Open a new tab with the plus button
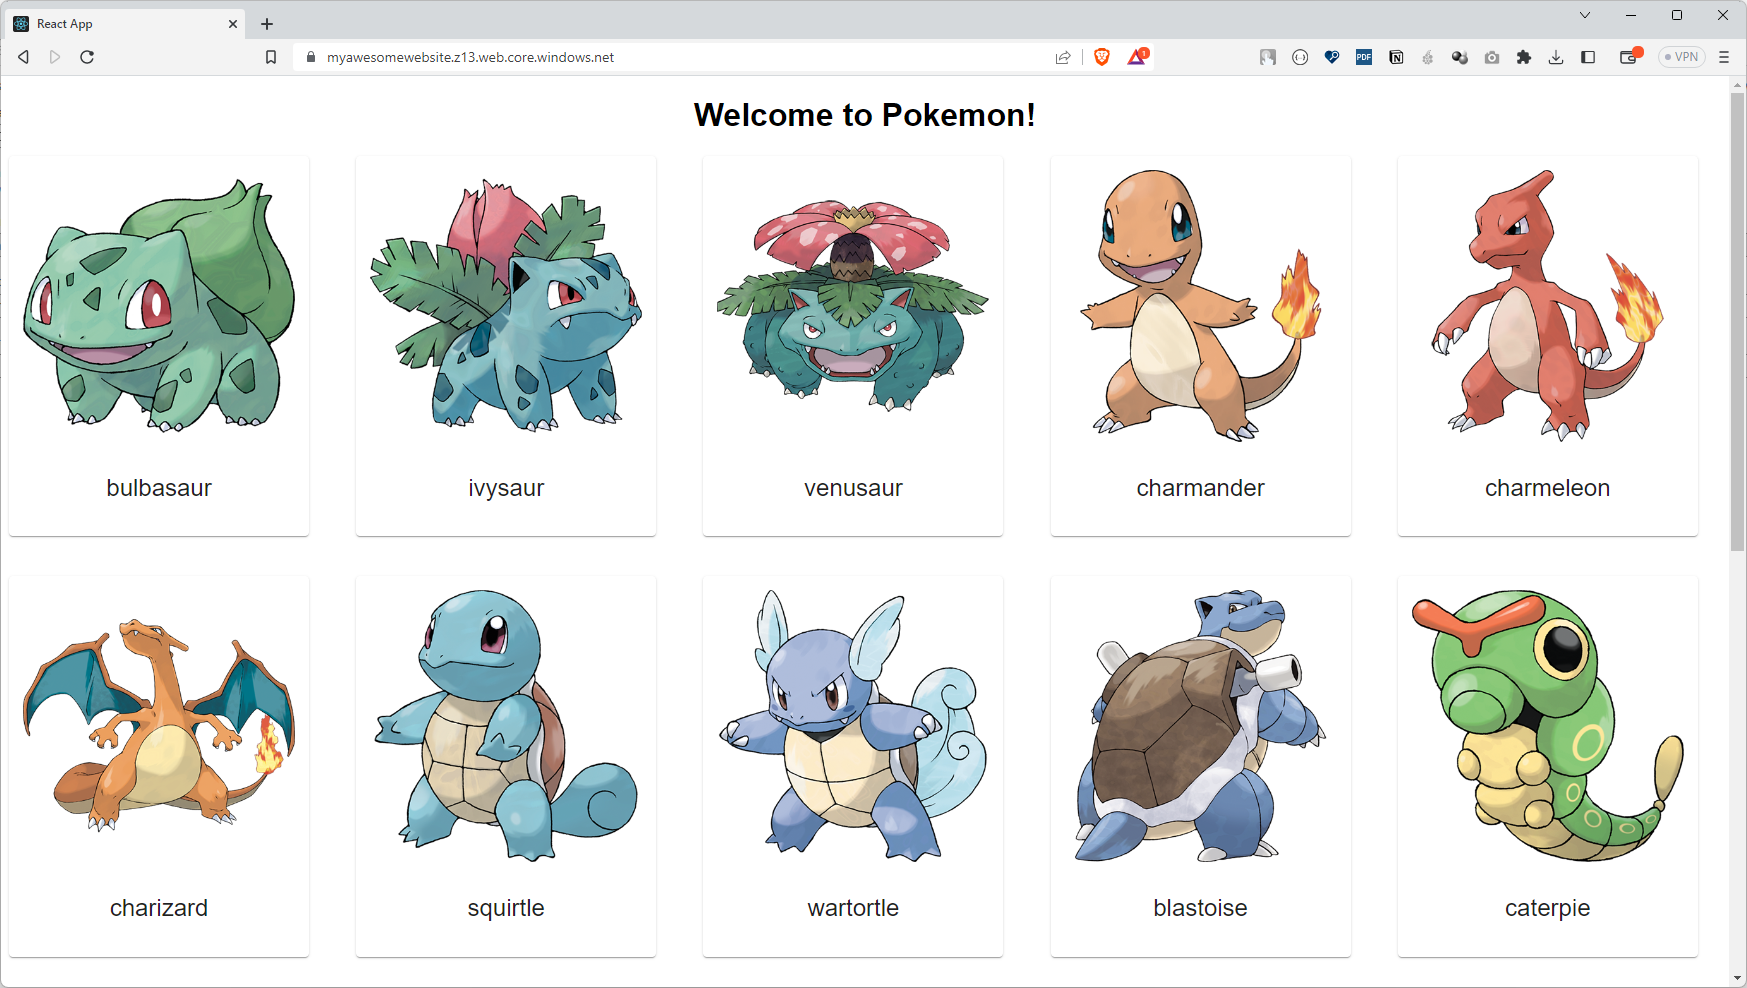The image size is (1747, 988). [267, 24]
